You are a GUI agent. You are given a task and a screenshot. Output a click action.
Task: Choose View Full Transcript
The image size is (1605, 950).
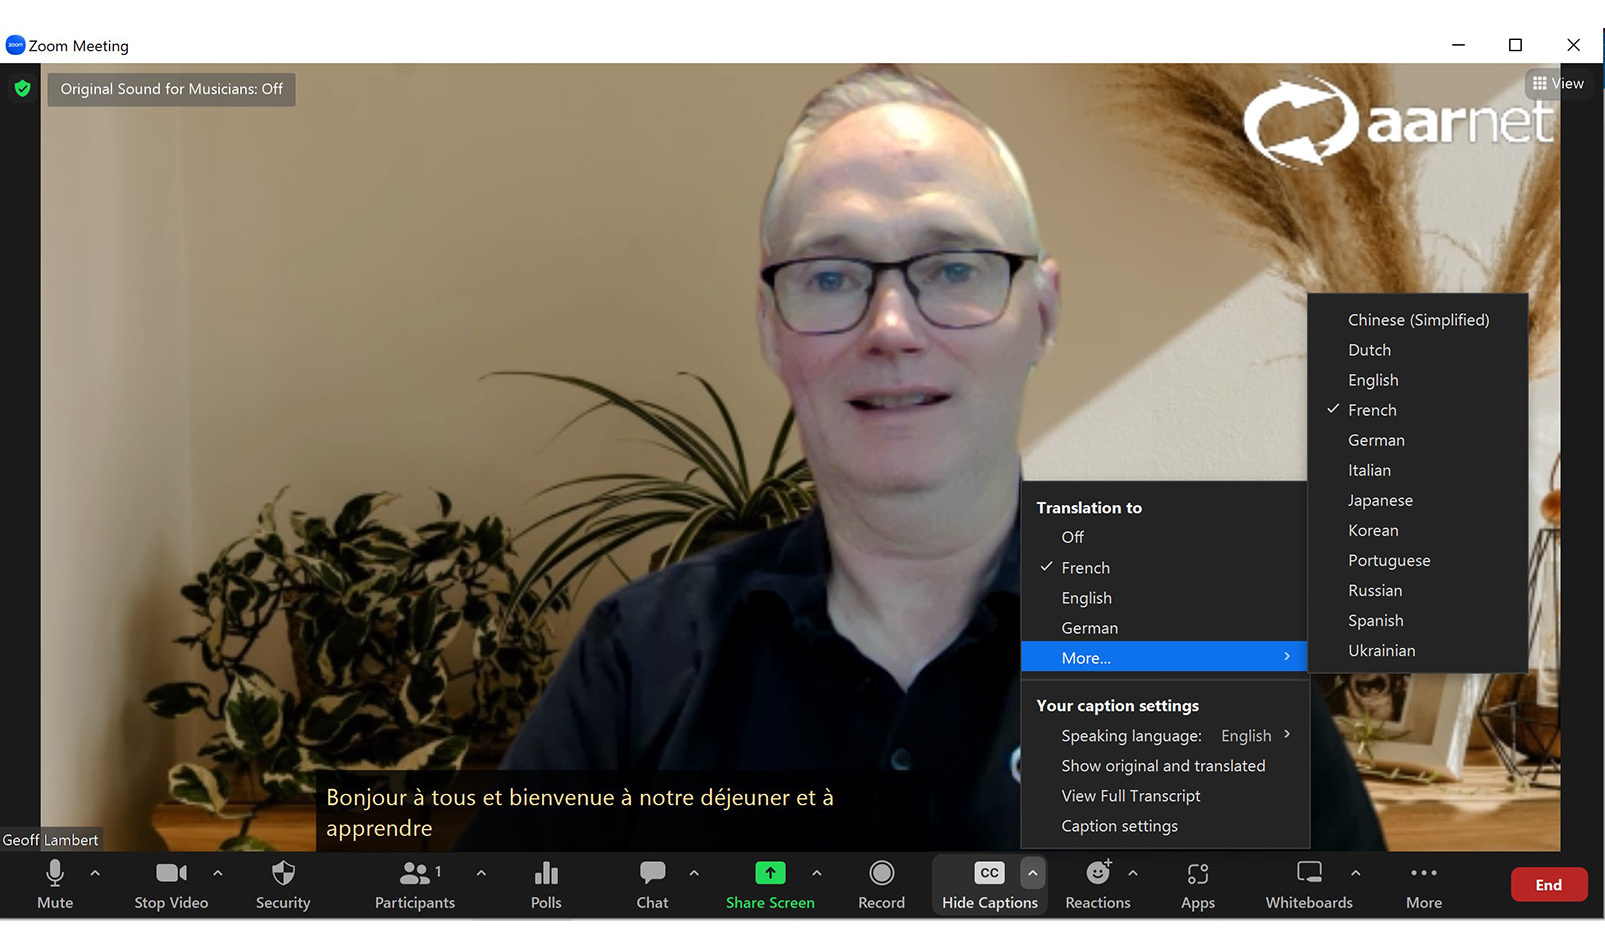(1131, 796)
